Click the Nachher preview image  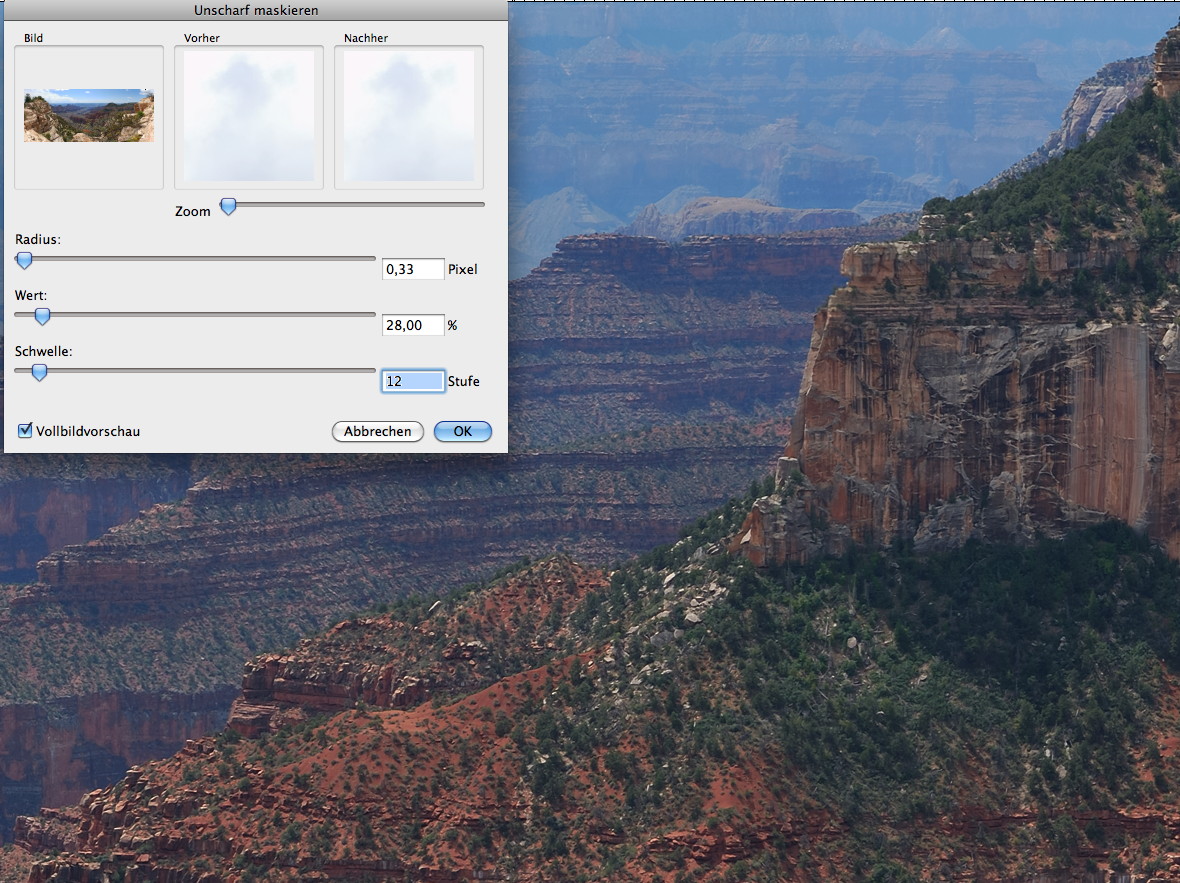coord(409,116)
